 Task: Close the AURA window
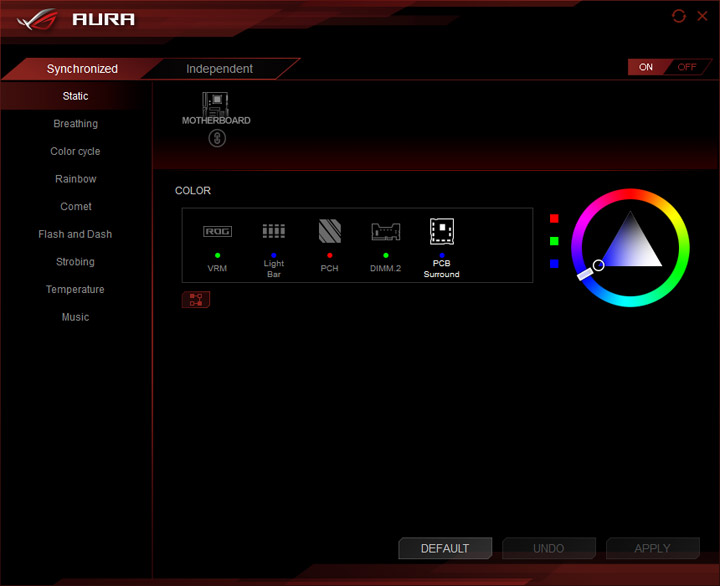[x=702, y=16]
